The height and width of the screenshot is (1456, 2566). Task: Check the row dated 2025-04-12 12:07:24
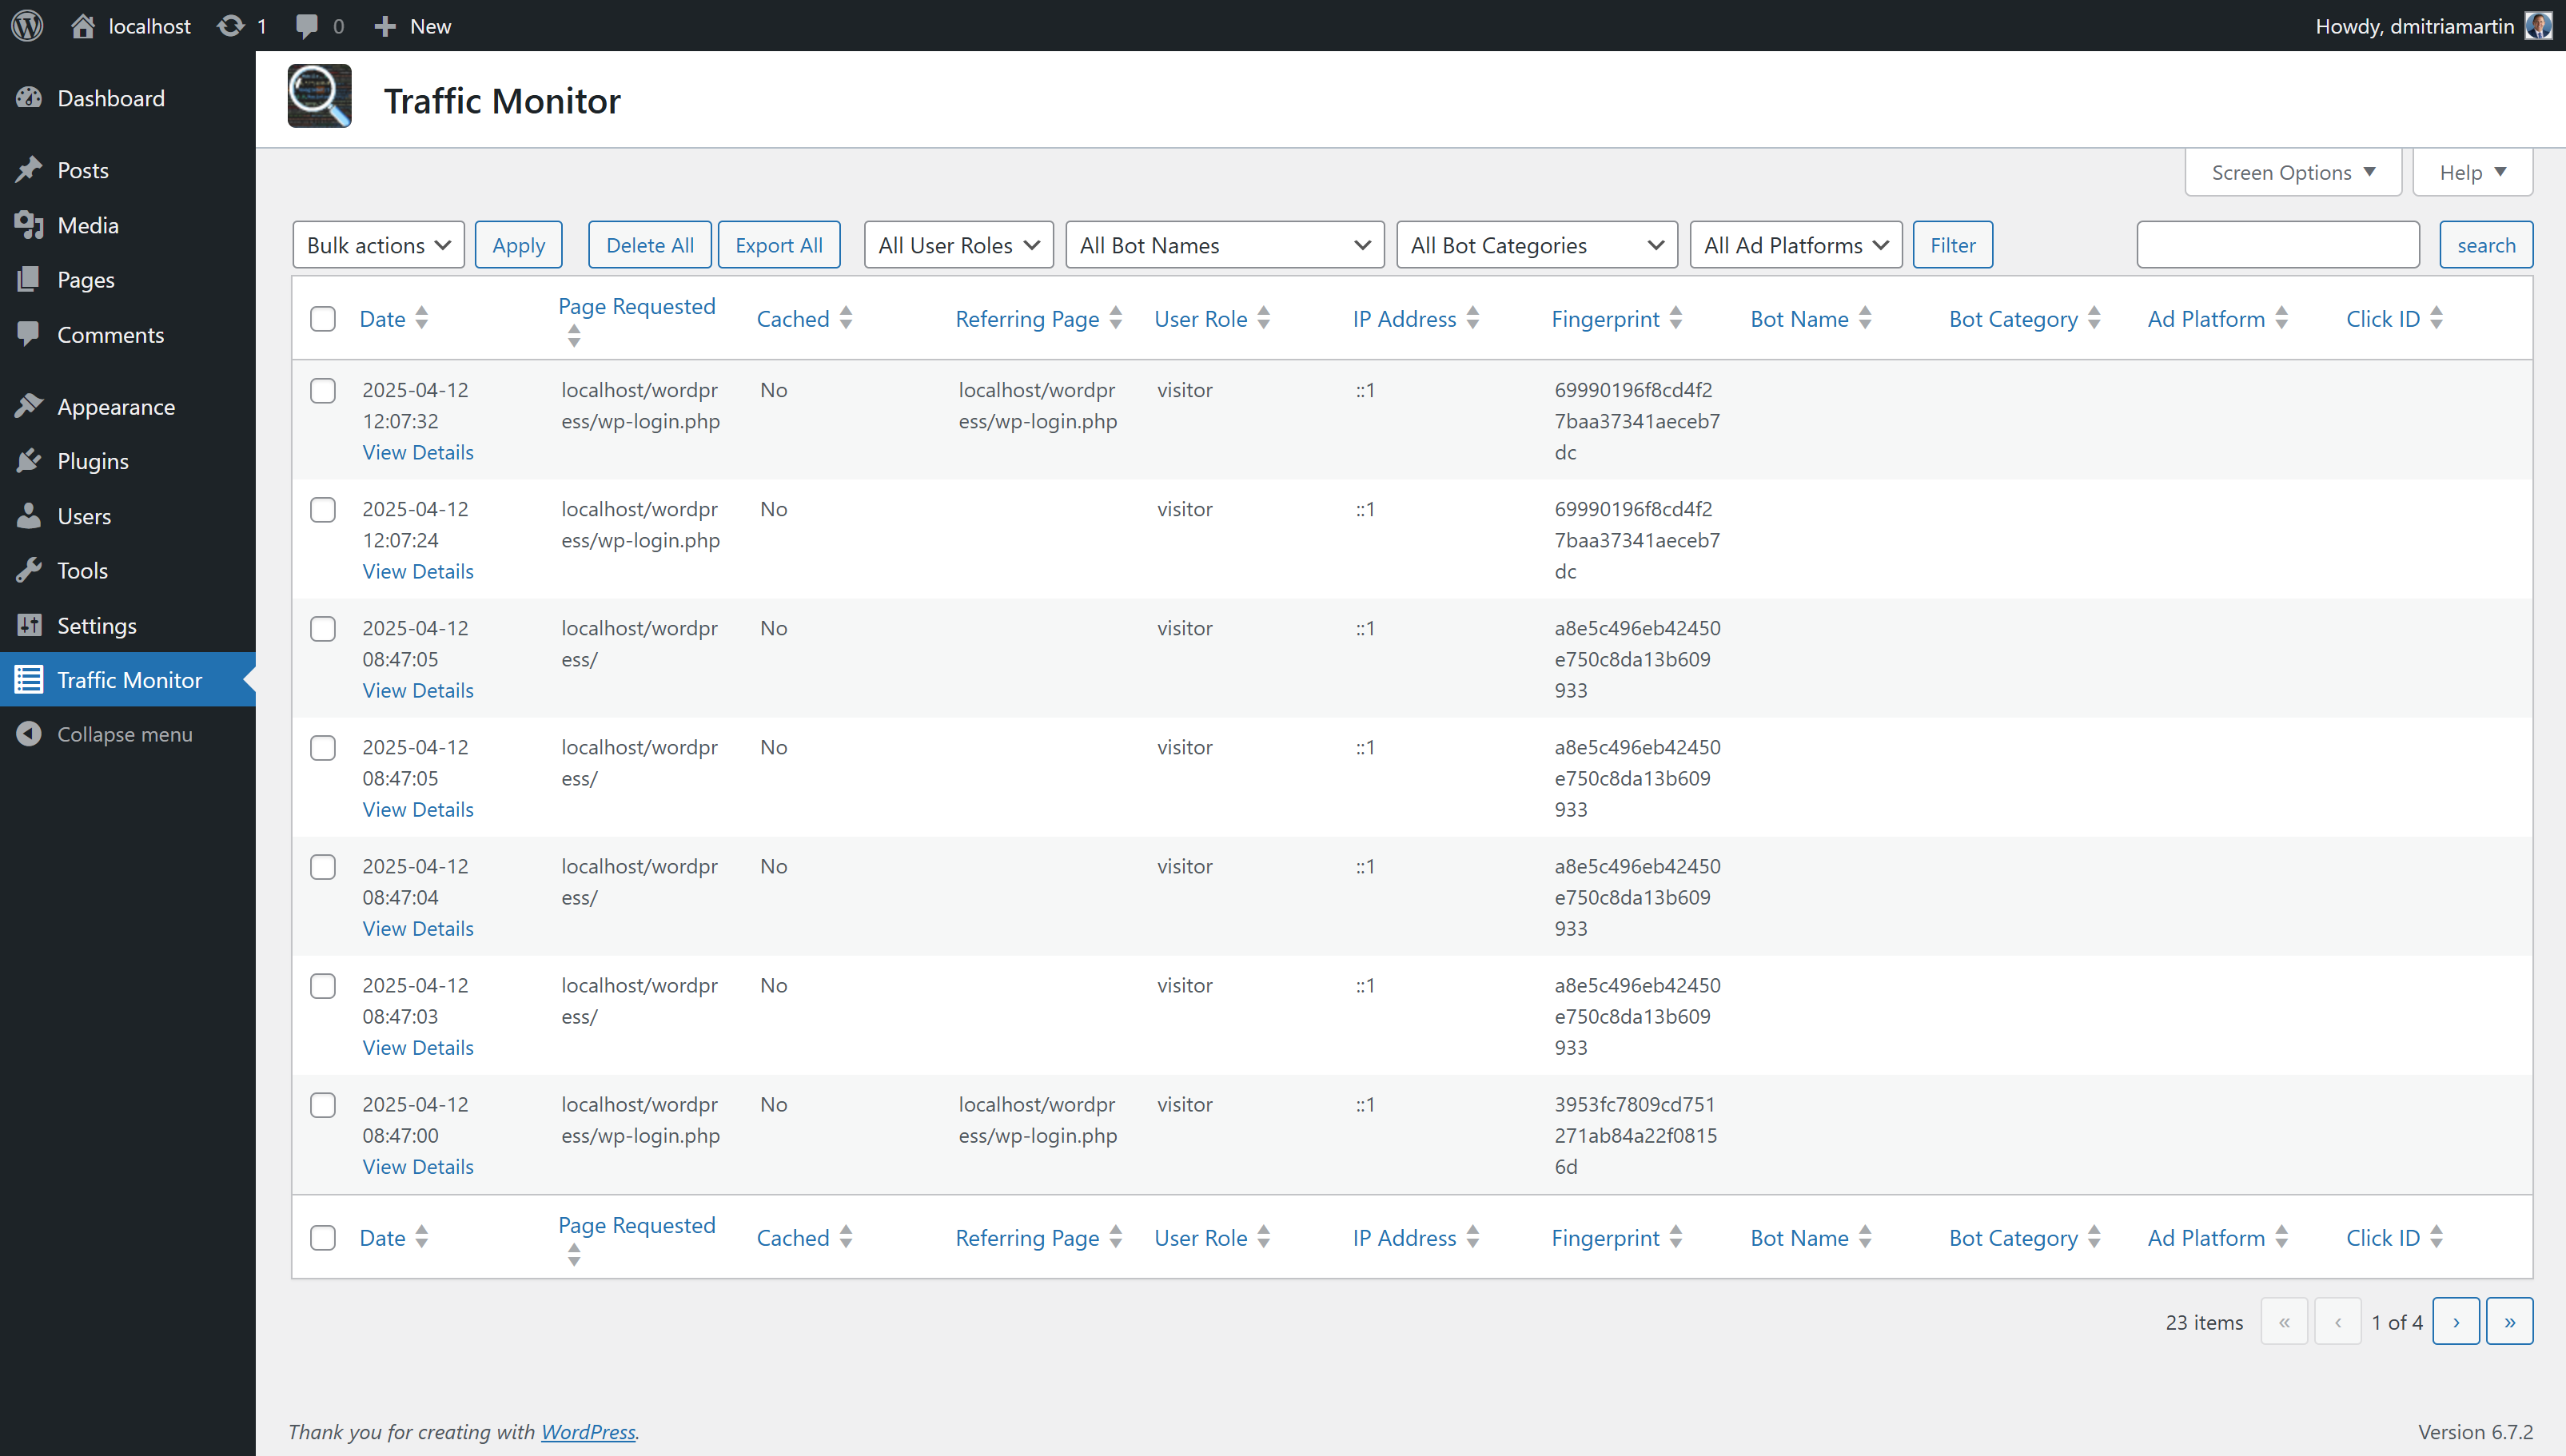point(323,509)
